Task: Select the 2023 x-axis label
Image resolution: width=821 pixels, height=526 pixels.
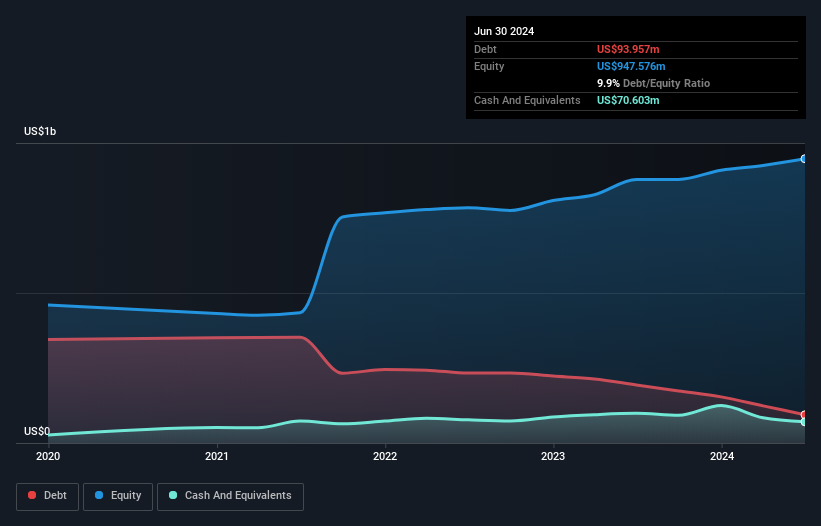Action: coord(553,456)
